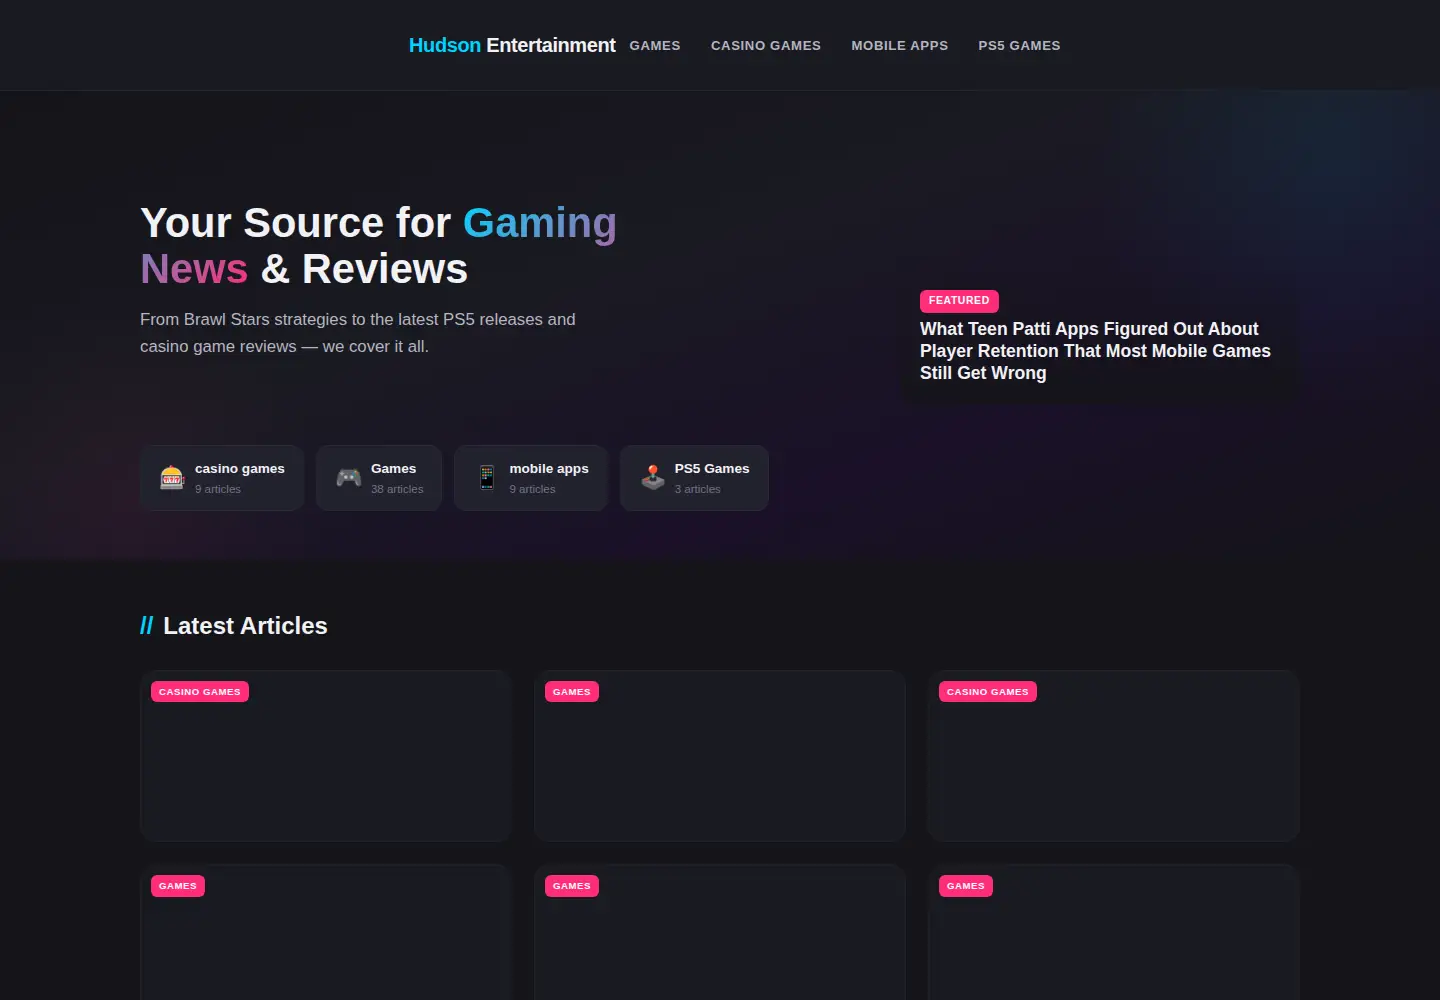
Task: Go to Mobile Apps in the top navigation
Action: tap(900, 46)
